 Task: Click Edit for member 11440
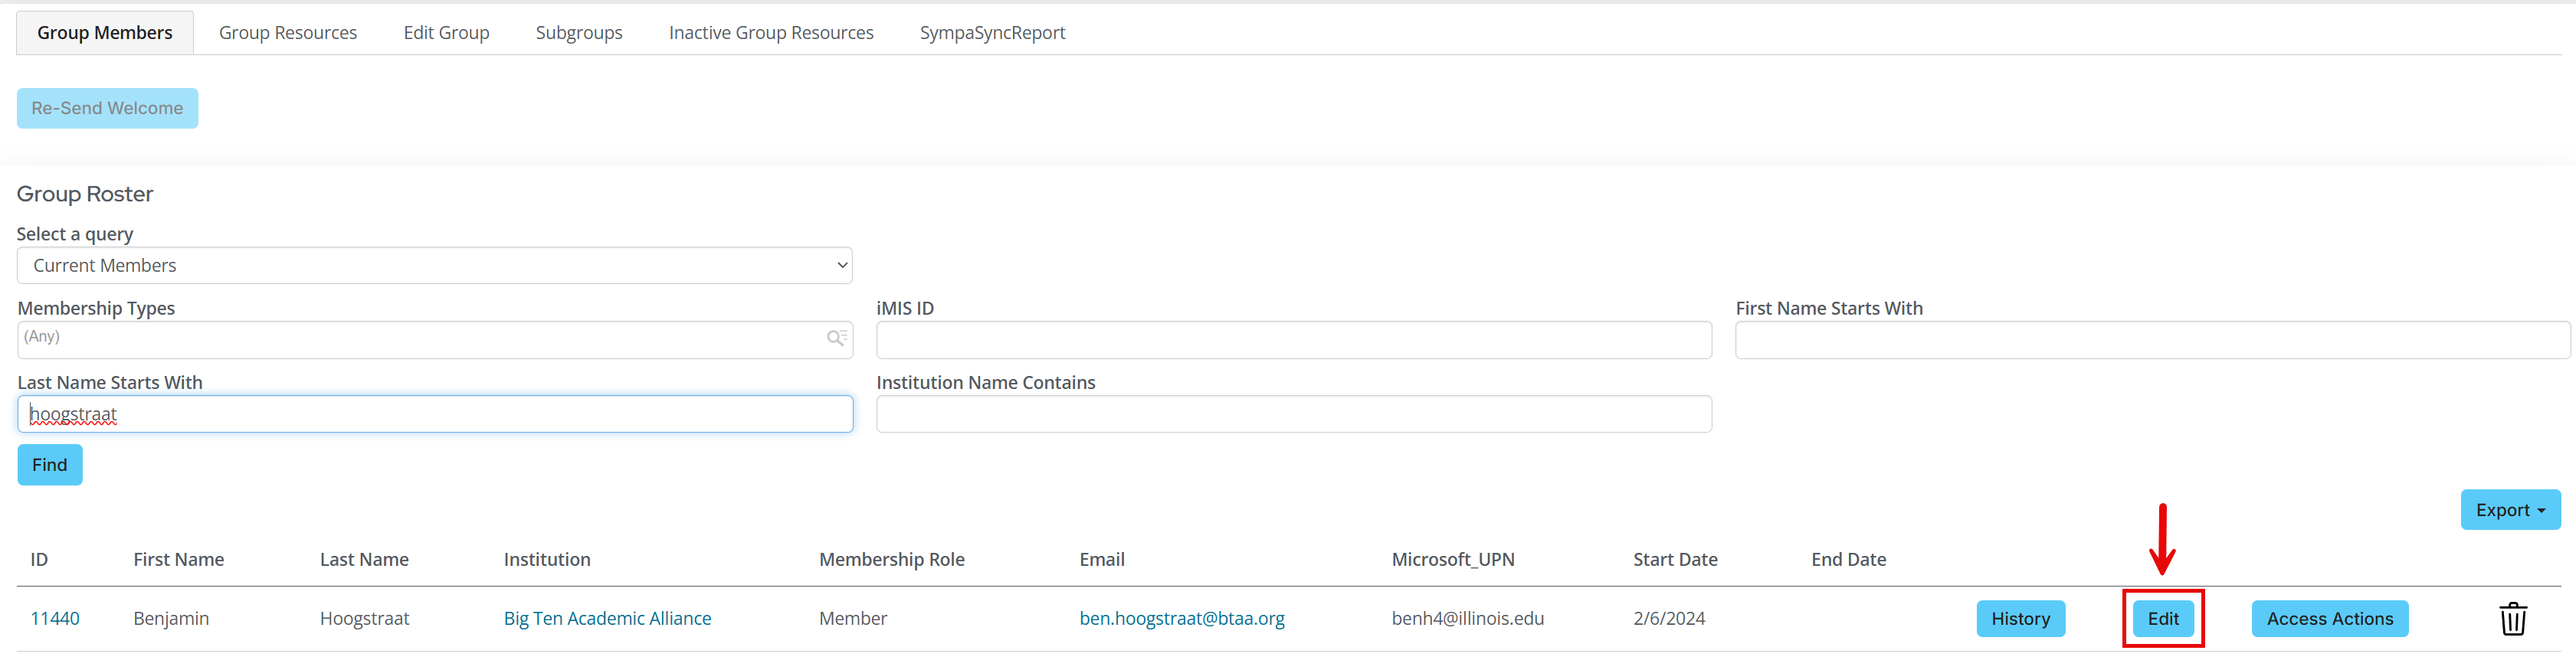click(x=2163, y=619)
